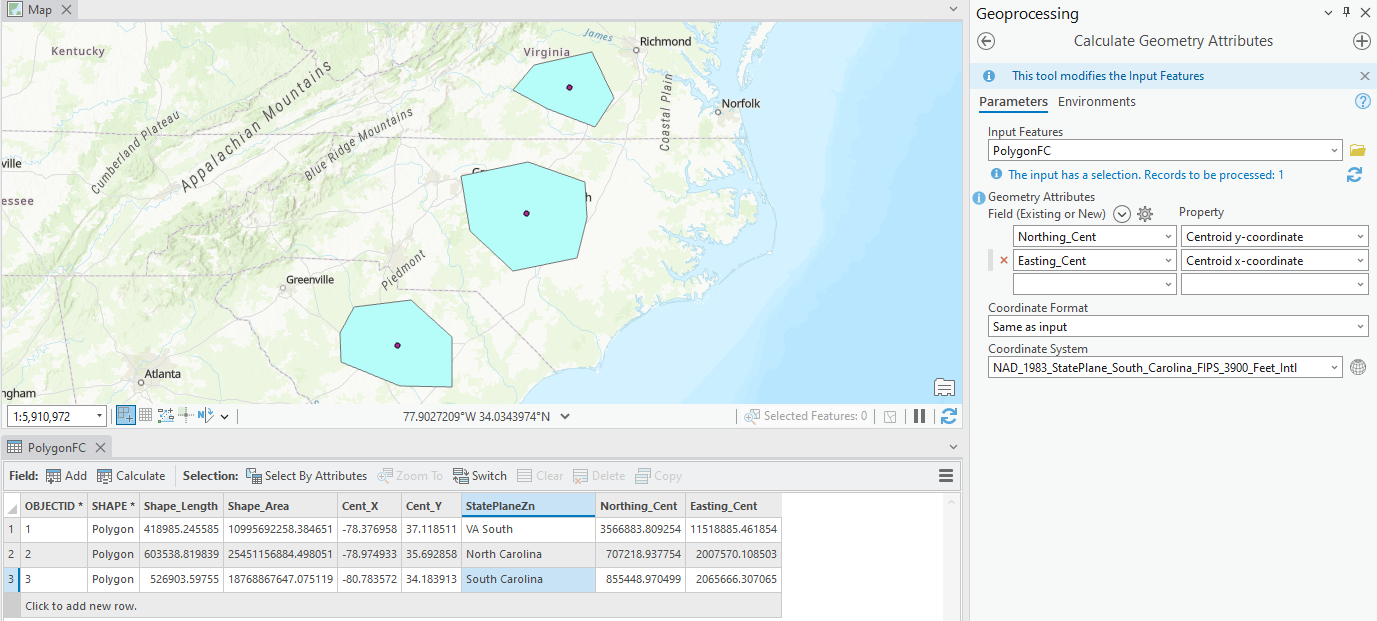Click the map refresh icon in status bar

click(948, 415)
